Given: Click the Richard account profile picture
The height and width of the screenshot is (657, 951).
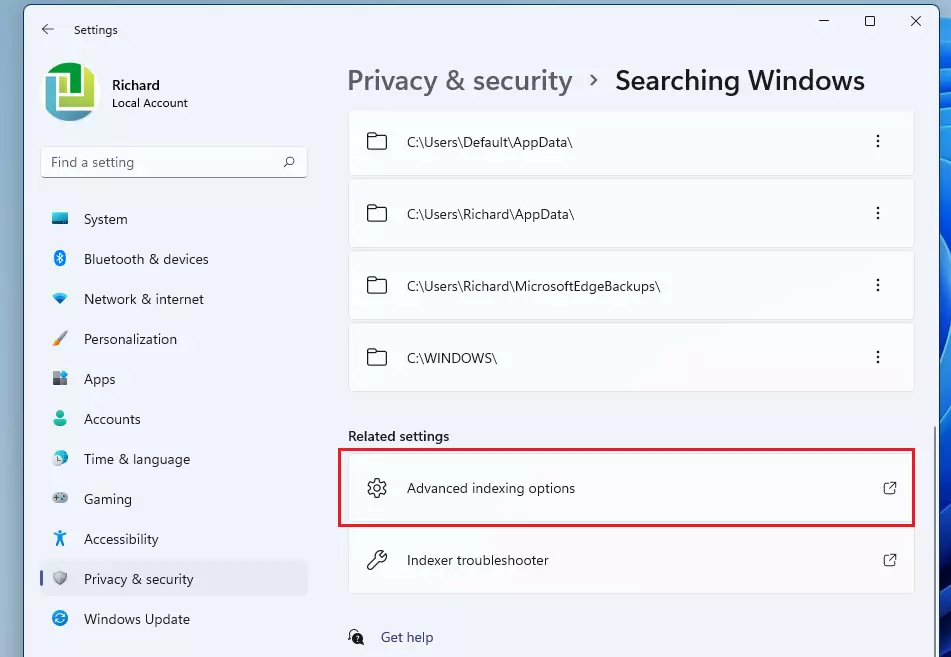Looking at the screenshot, I should [70, 92].
